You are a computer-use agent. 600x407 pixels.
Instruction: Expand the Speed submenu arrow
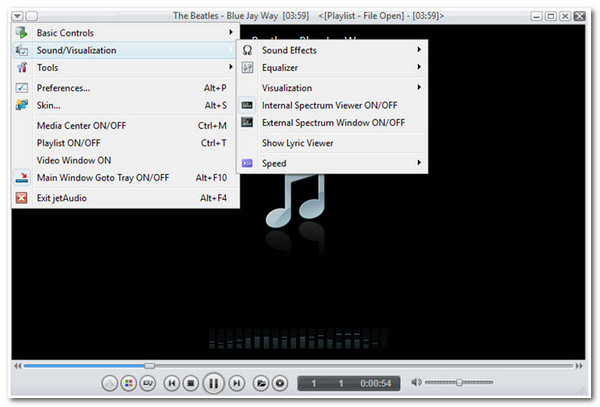click(x=419, y=163)
